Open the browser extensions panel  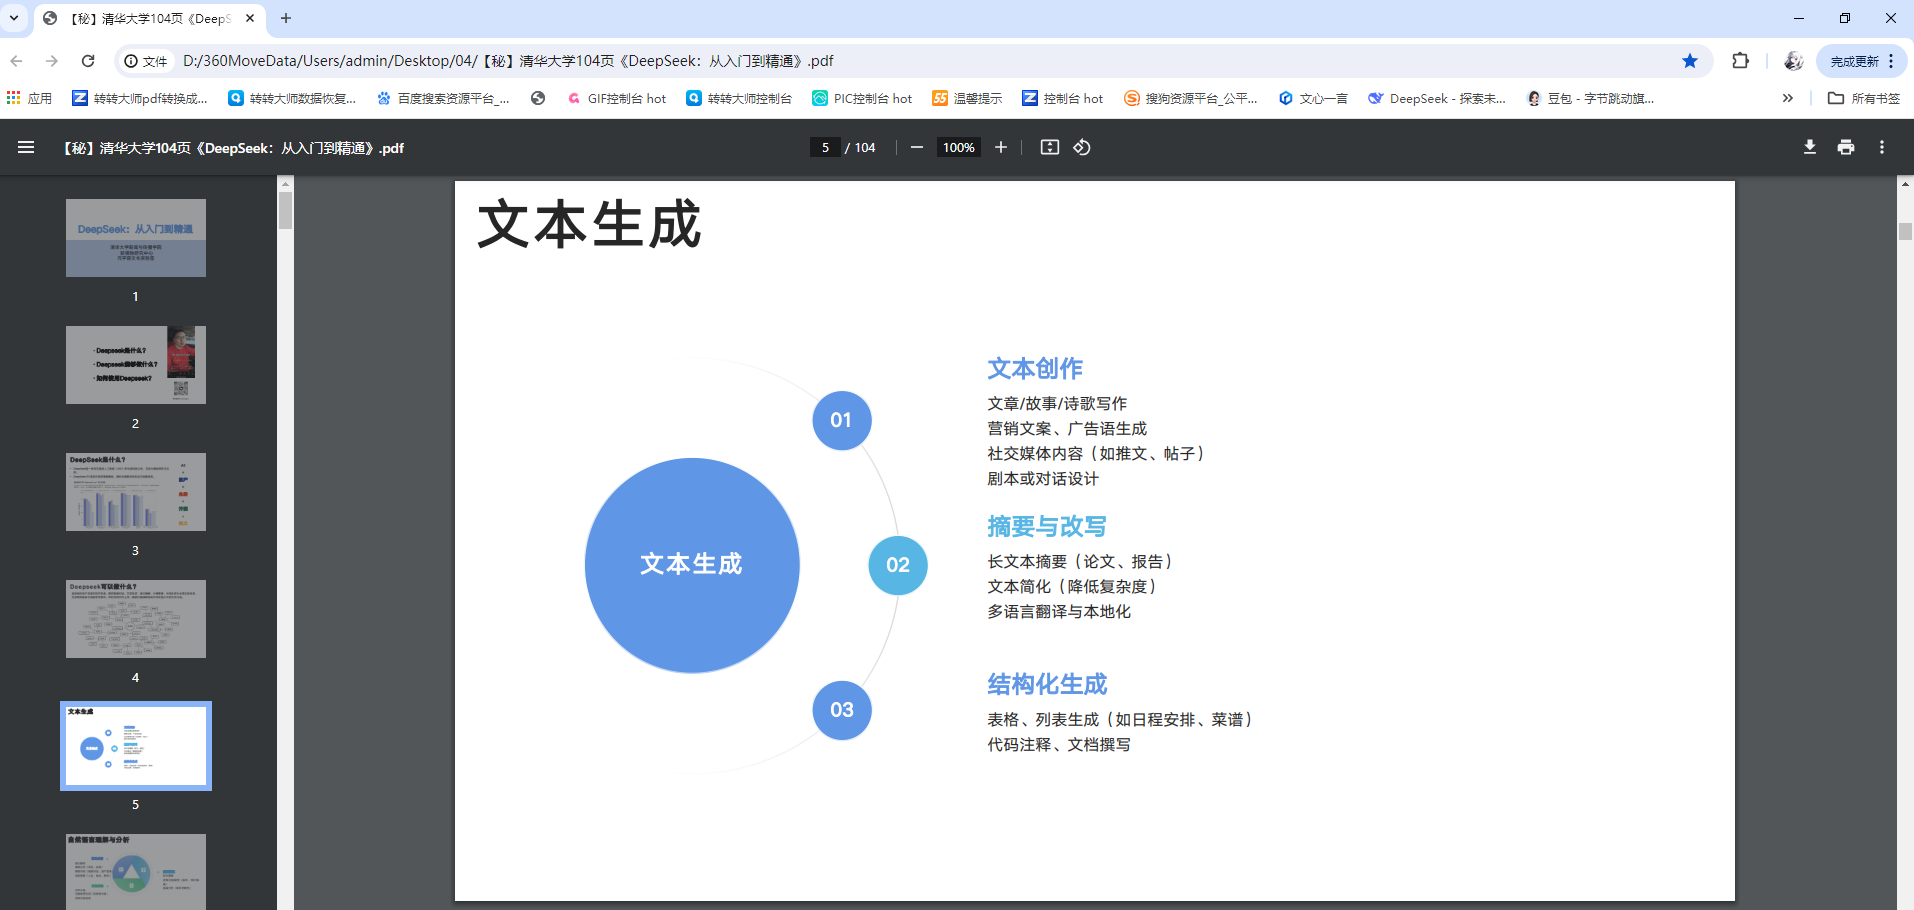1741,61
